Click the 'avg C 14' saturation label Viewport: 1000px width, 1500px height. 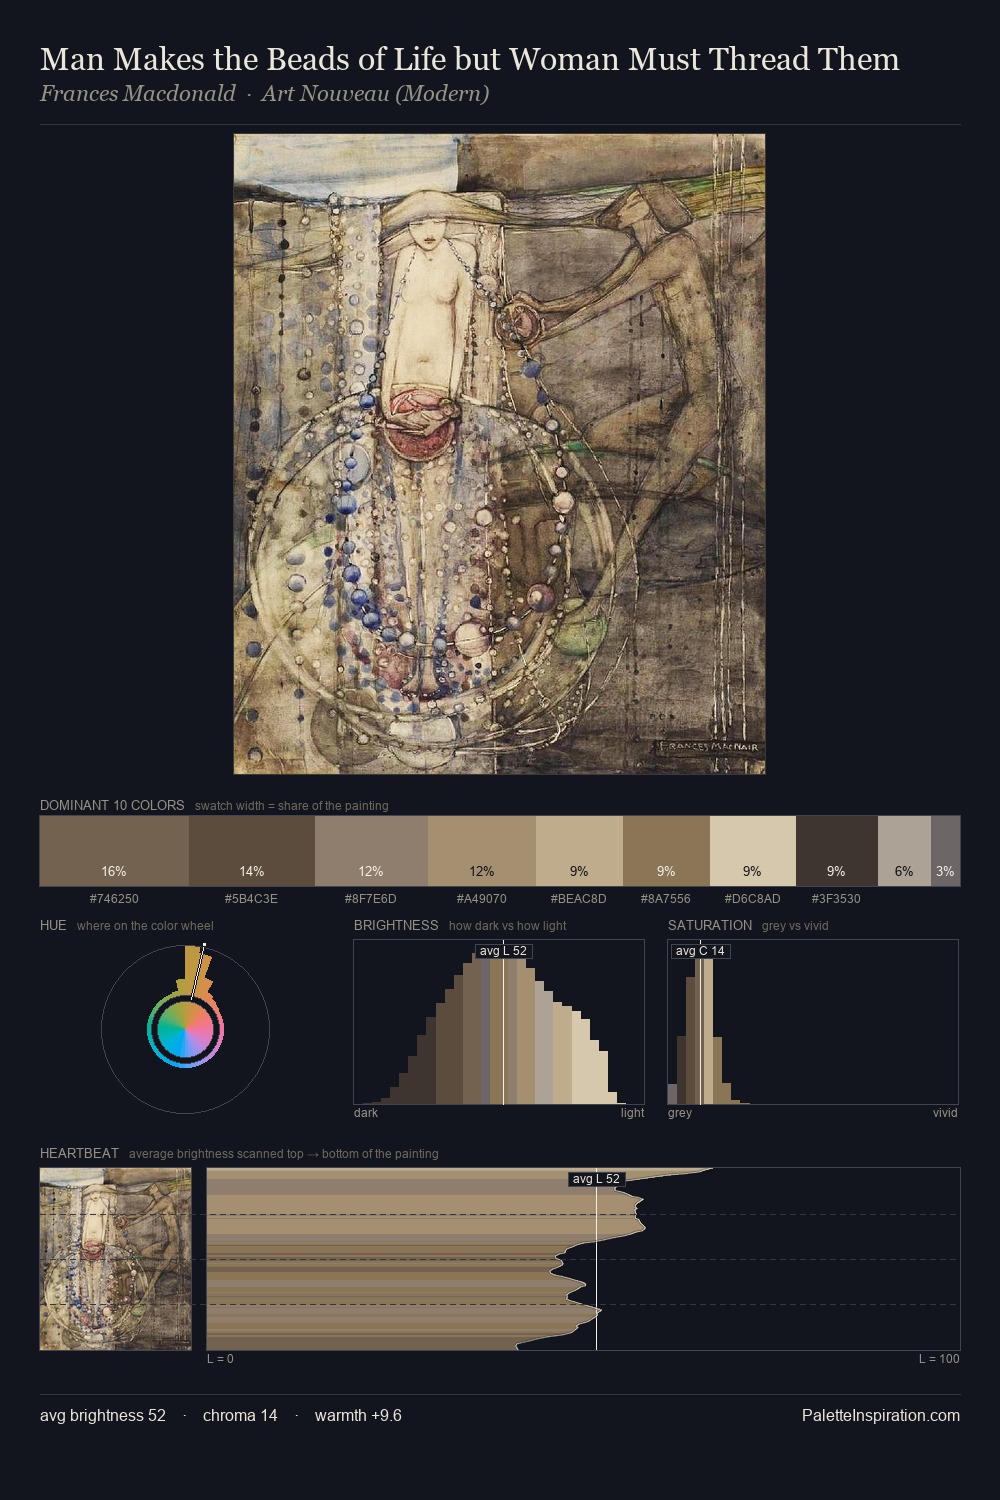(x=700, y=951)
